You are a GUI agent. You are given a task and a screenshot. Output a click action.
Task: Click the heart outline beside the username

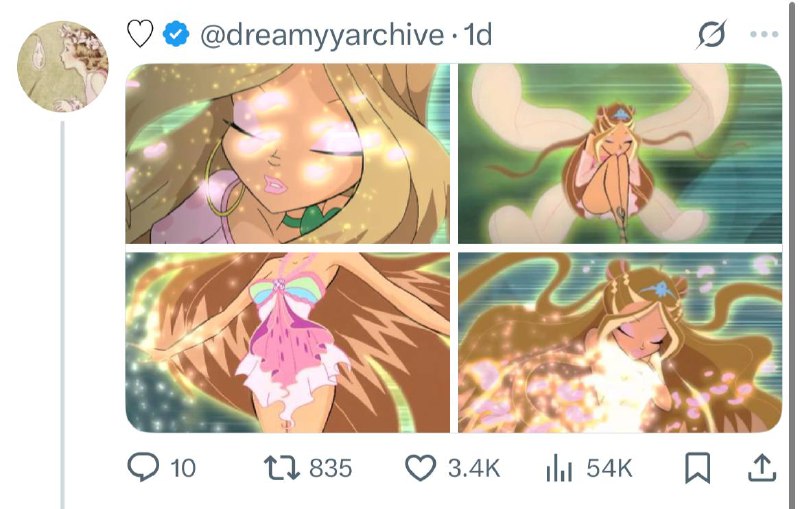[x=141, y=35]
